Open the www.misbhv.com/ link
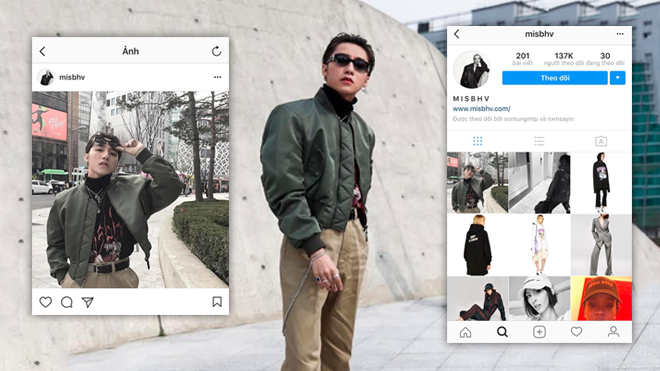The height and width of the screenshot is (371, 660). pyautogui.click(x=482, y=109)
